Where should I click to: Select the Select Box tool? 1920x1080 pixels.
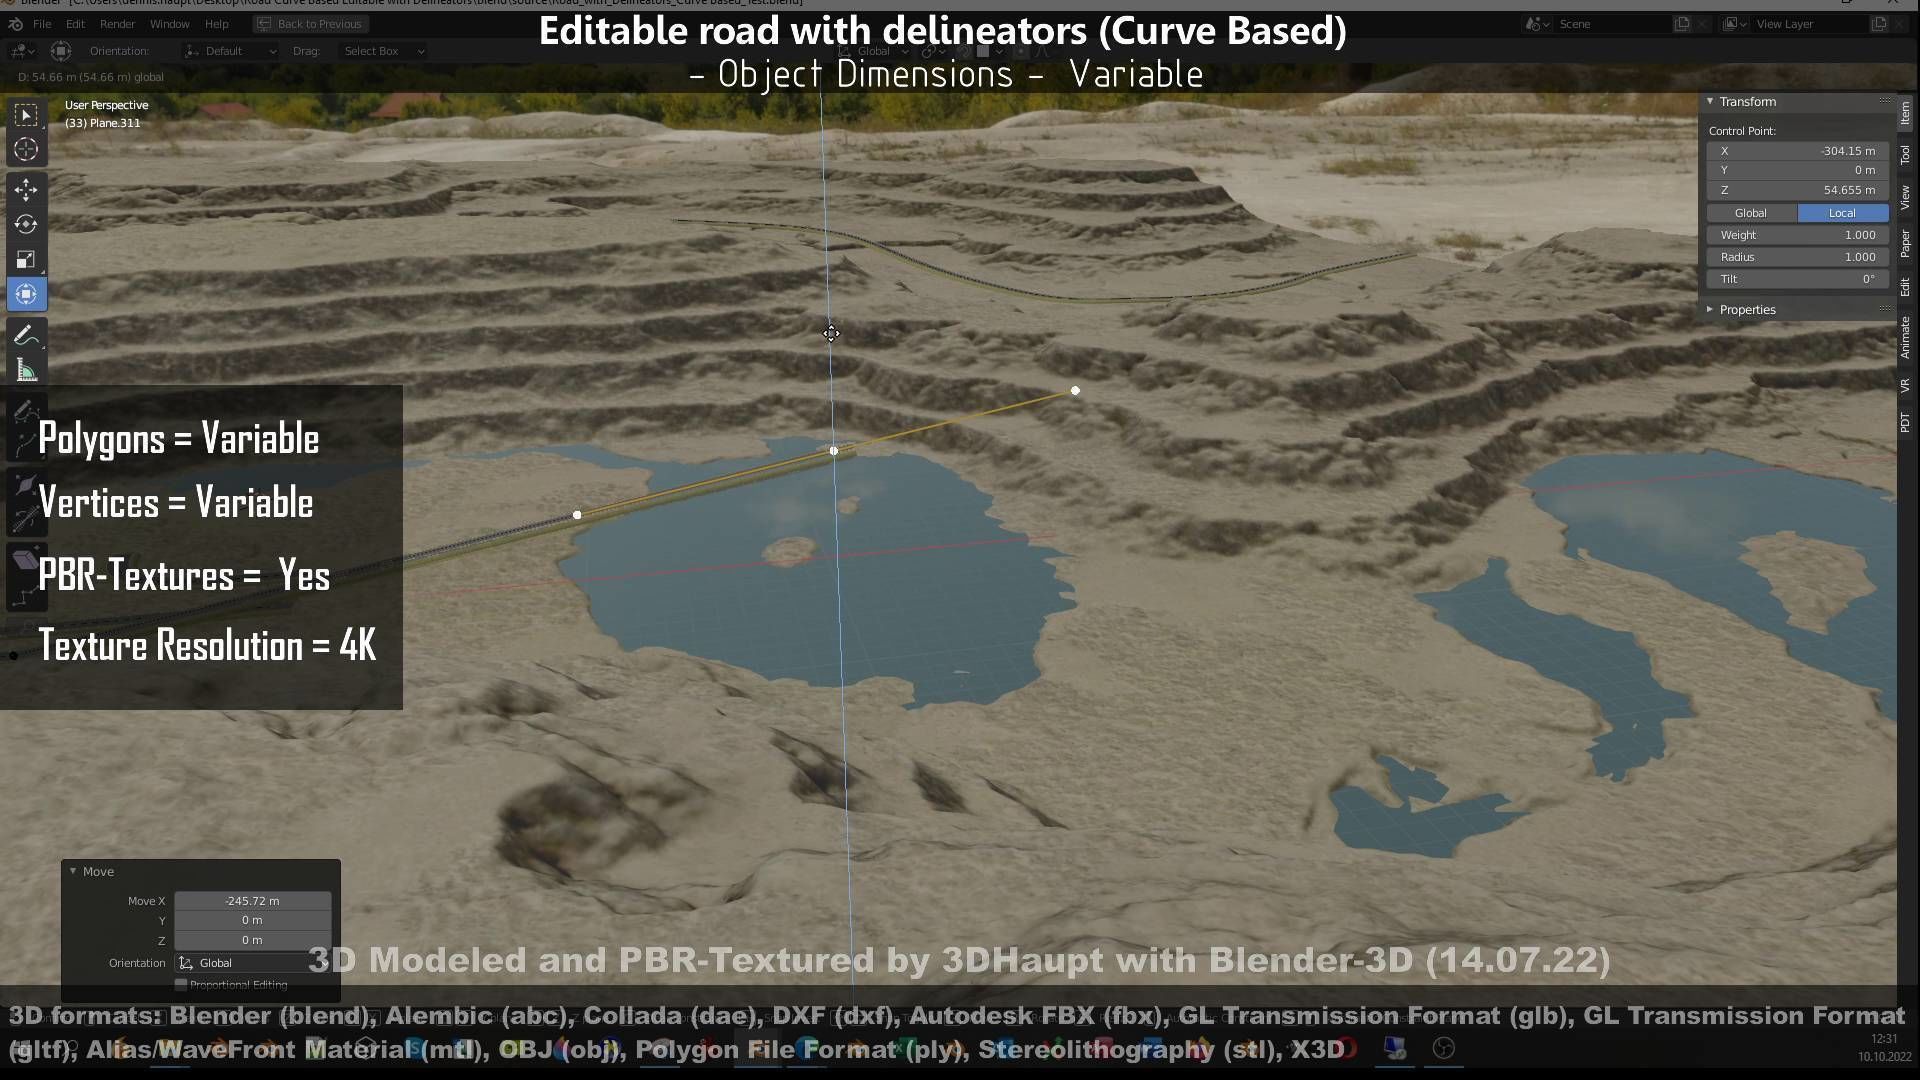(x=26, y=115)
